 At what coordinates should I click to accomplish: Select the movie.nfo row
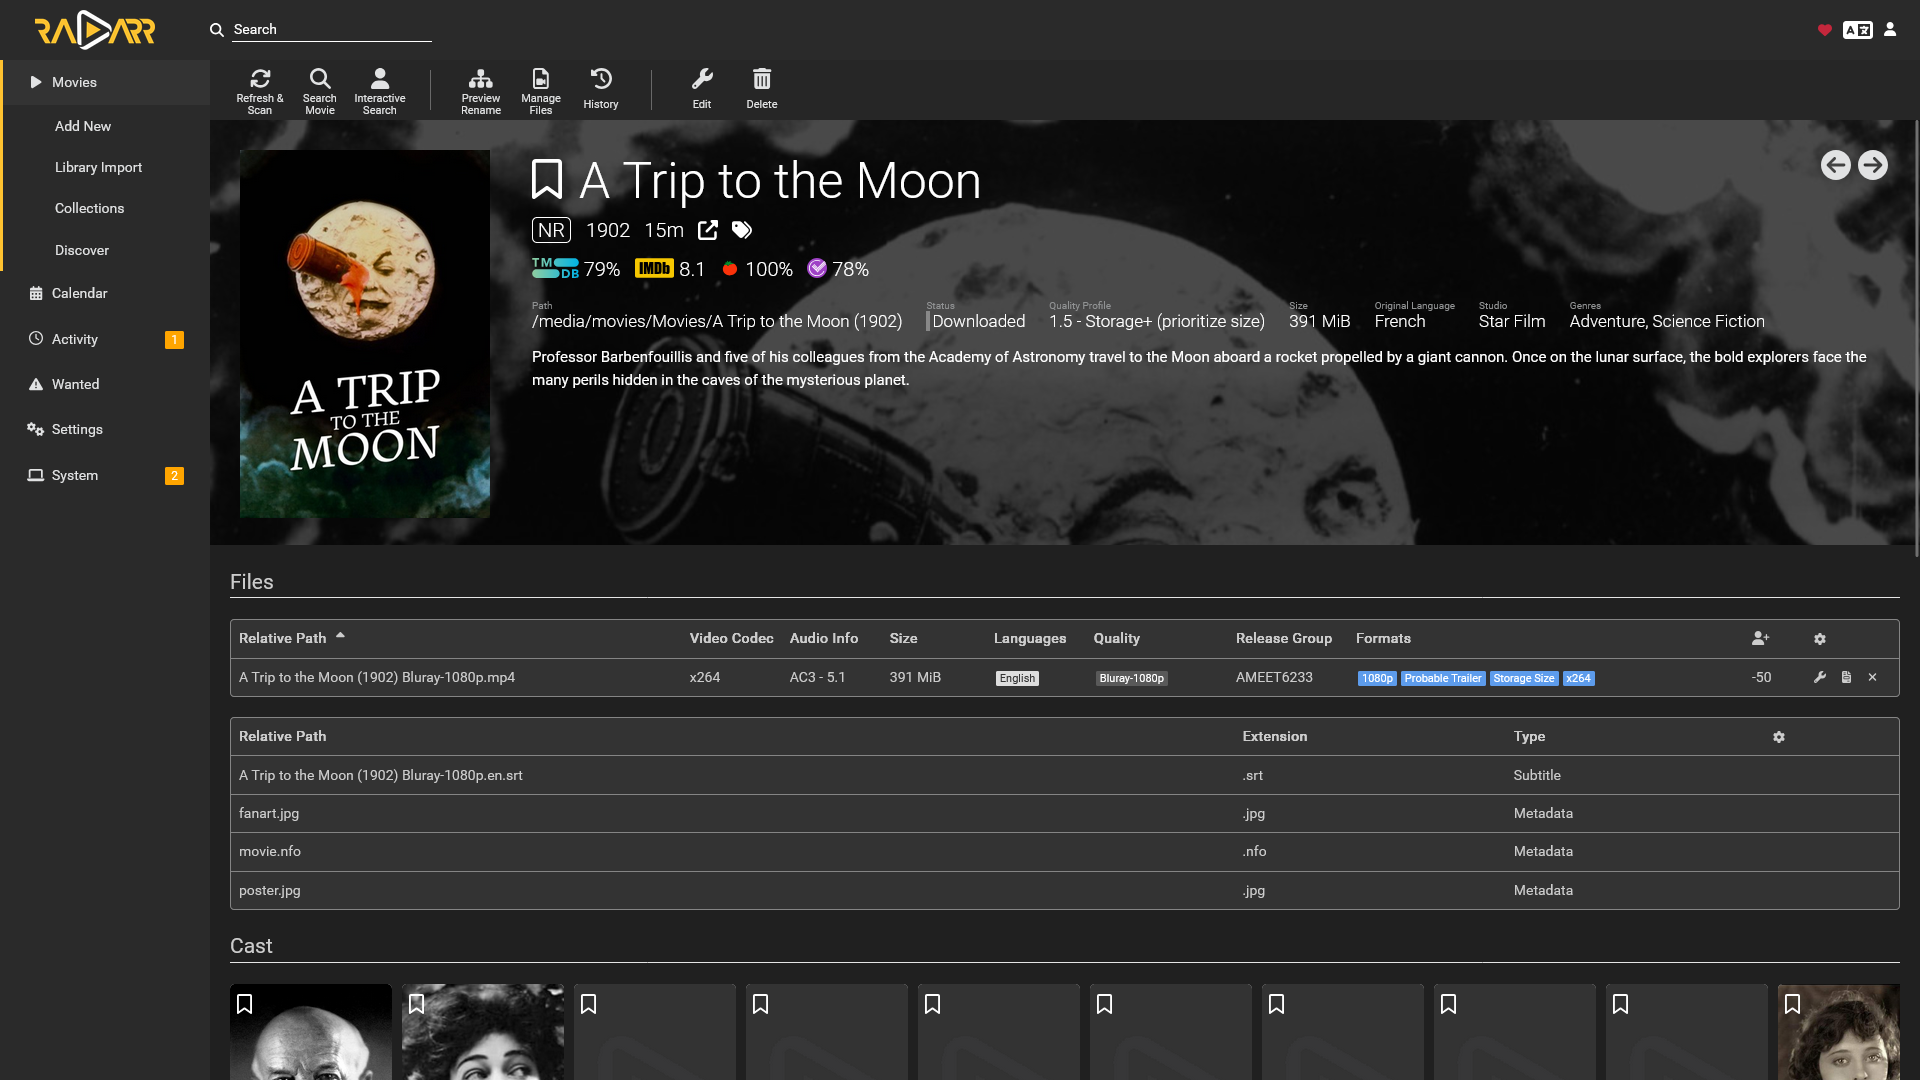point(1064,851)
